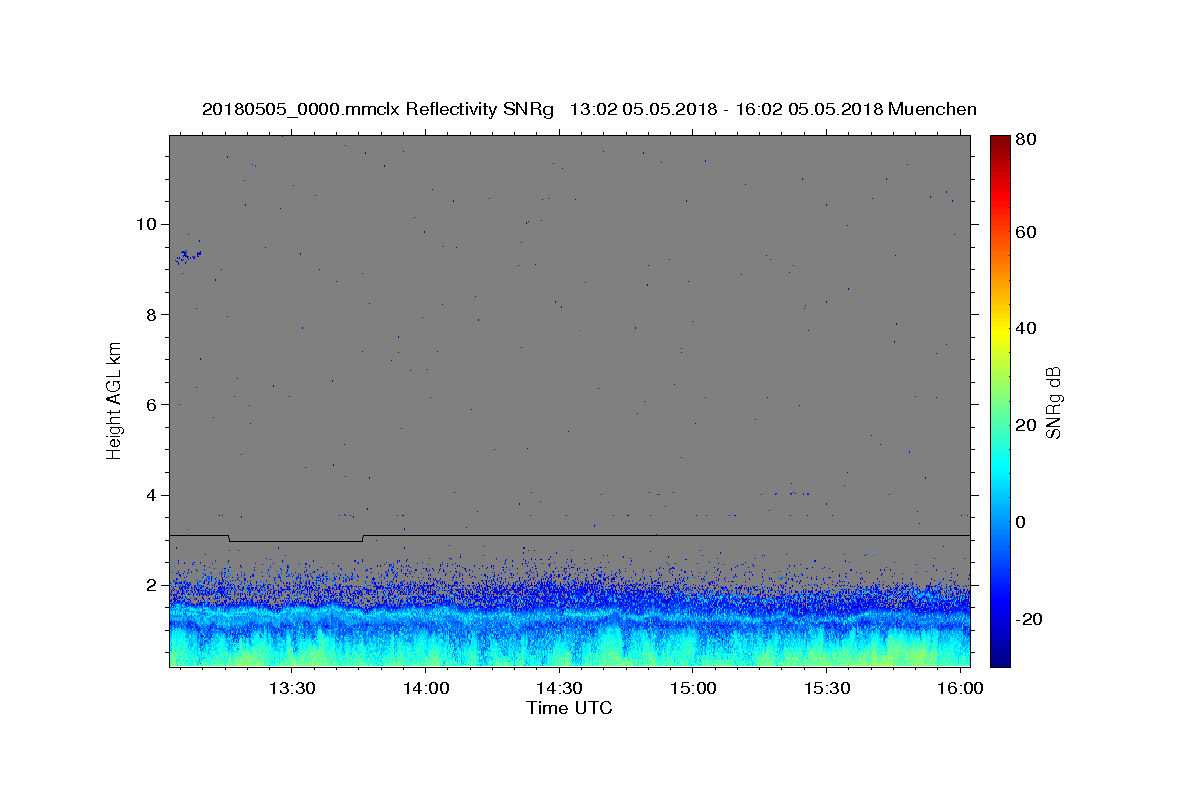Click the plot title text '20180505_0000.mmclx Reflectivity SNRg'
This screenshot has width=1200, height=800.
coord(378,109)
